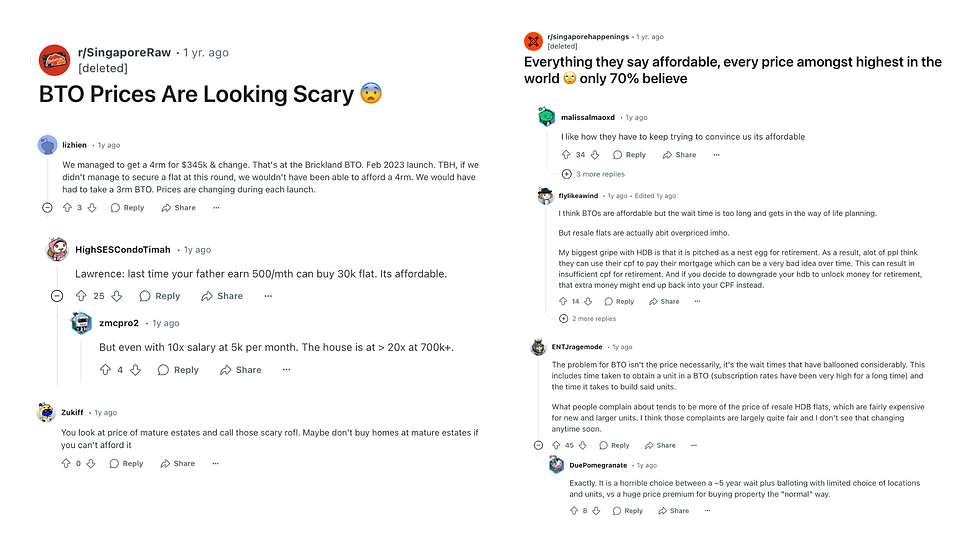
Task: Open more options menu on Zukiff's comment
Action: [216, 464]
